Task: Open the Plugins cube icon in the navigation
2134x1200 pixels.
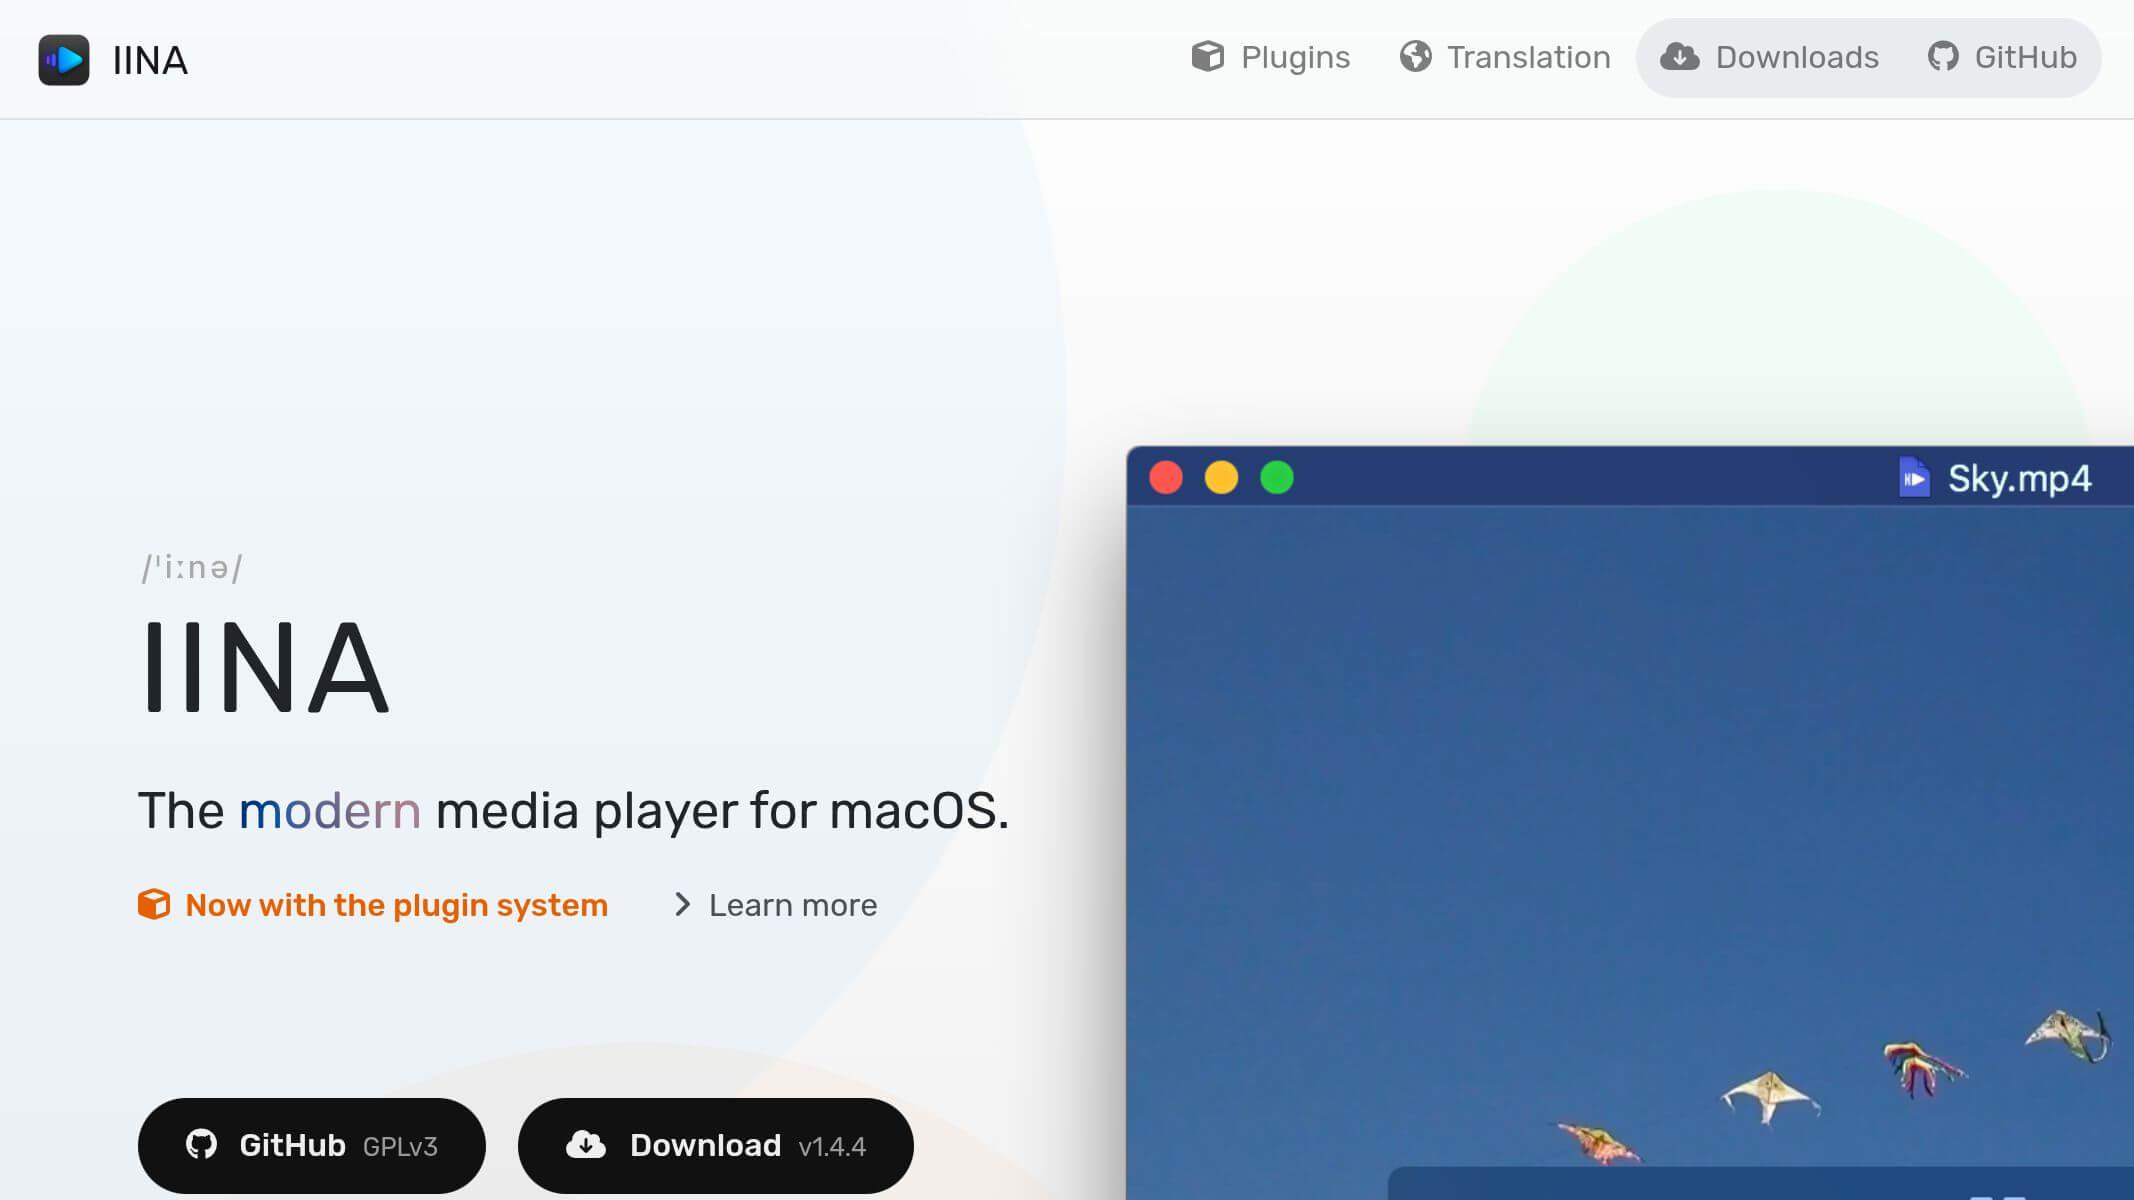Action: point(1208,57)
